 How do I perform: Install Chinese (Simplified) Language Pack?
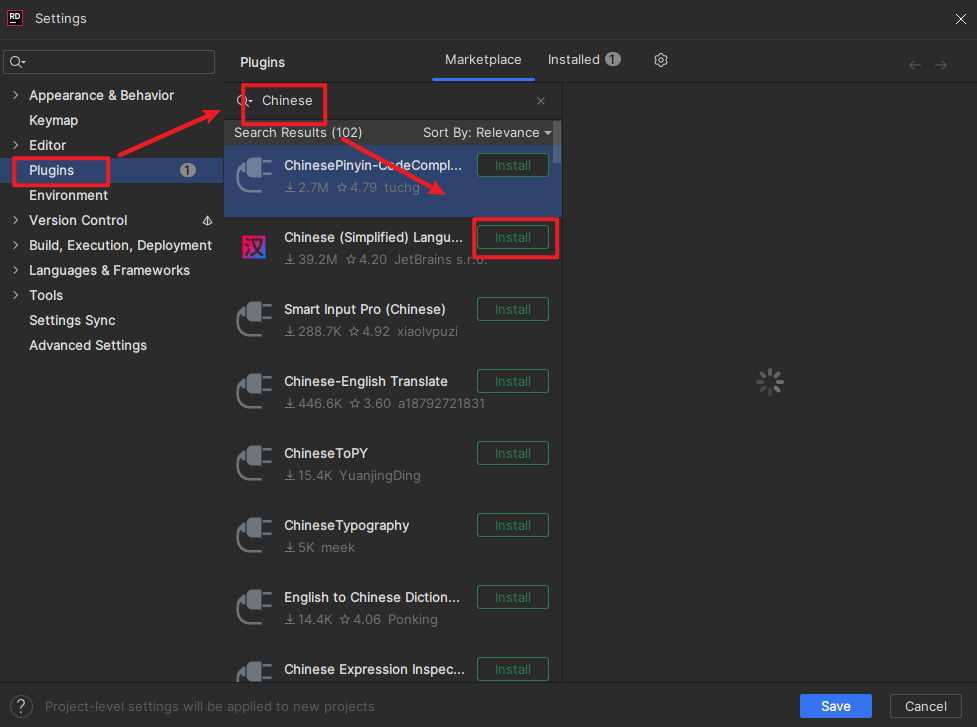click(x=513, y=237)
